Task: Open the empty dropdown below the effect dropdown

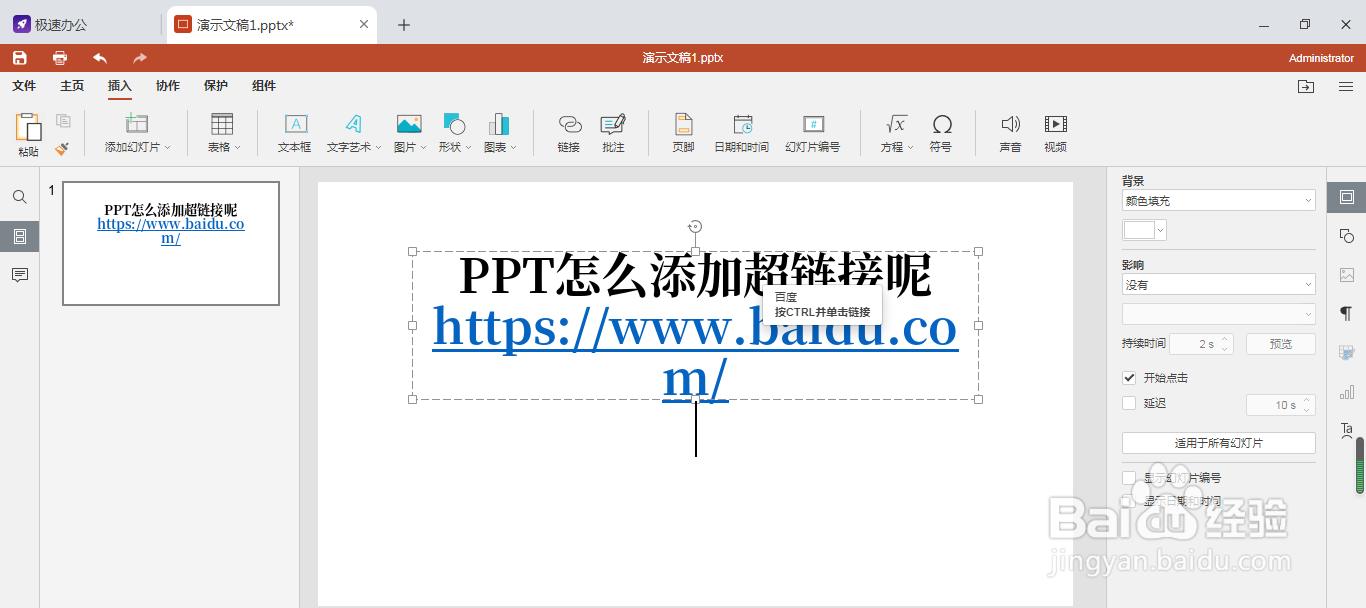Action: [x=1218, y=314]
